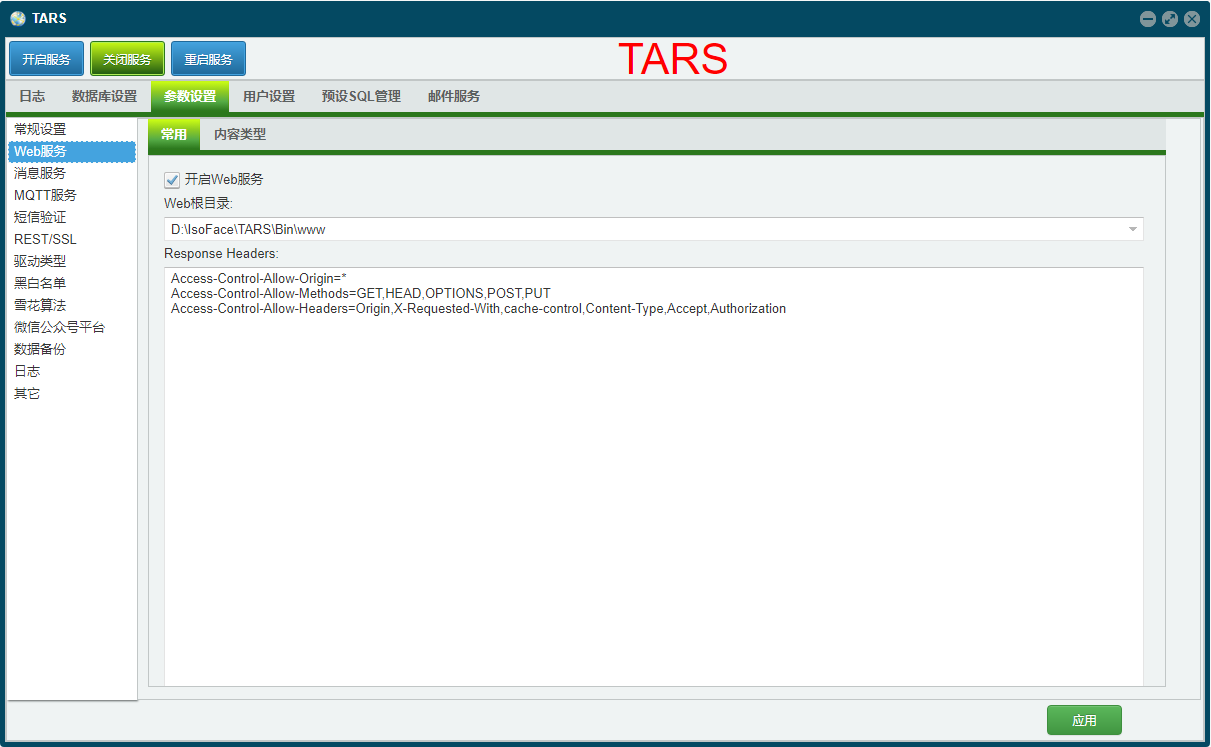
Task: Toggle the 开启Web服务 checkbox
Action: pos(172,180)
